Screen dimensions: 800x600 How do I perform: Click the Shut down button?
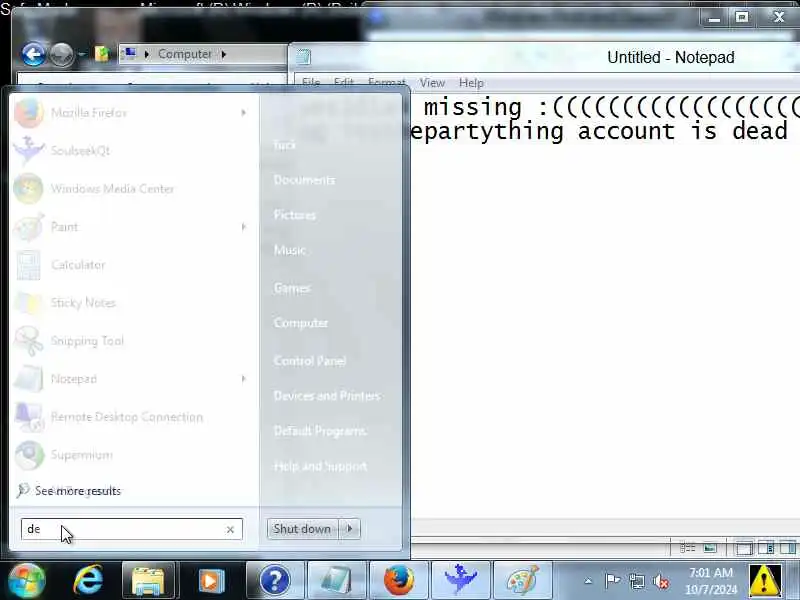(x=302, y=529)
